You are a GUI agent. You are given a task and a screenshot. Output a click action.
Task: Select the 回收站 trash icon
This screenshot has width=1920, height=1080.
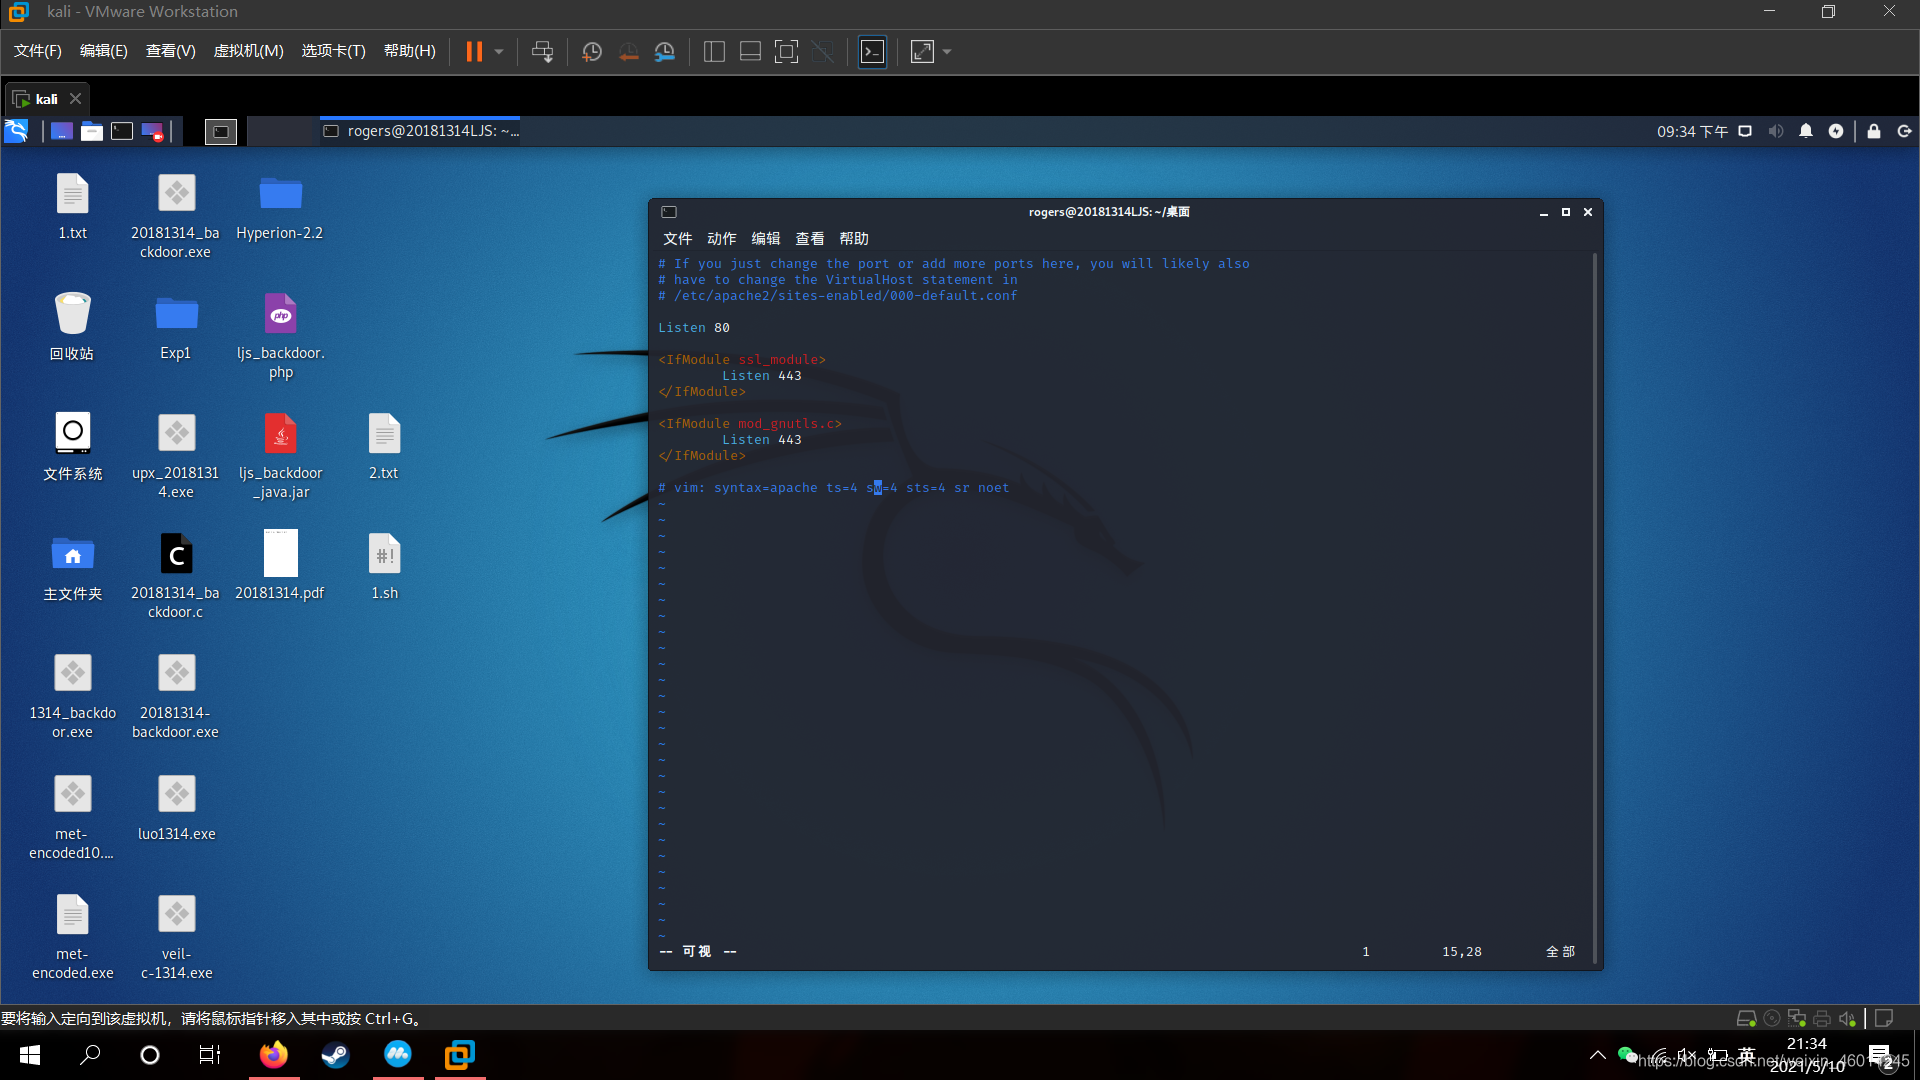tap(72, 327)
